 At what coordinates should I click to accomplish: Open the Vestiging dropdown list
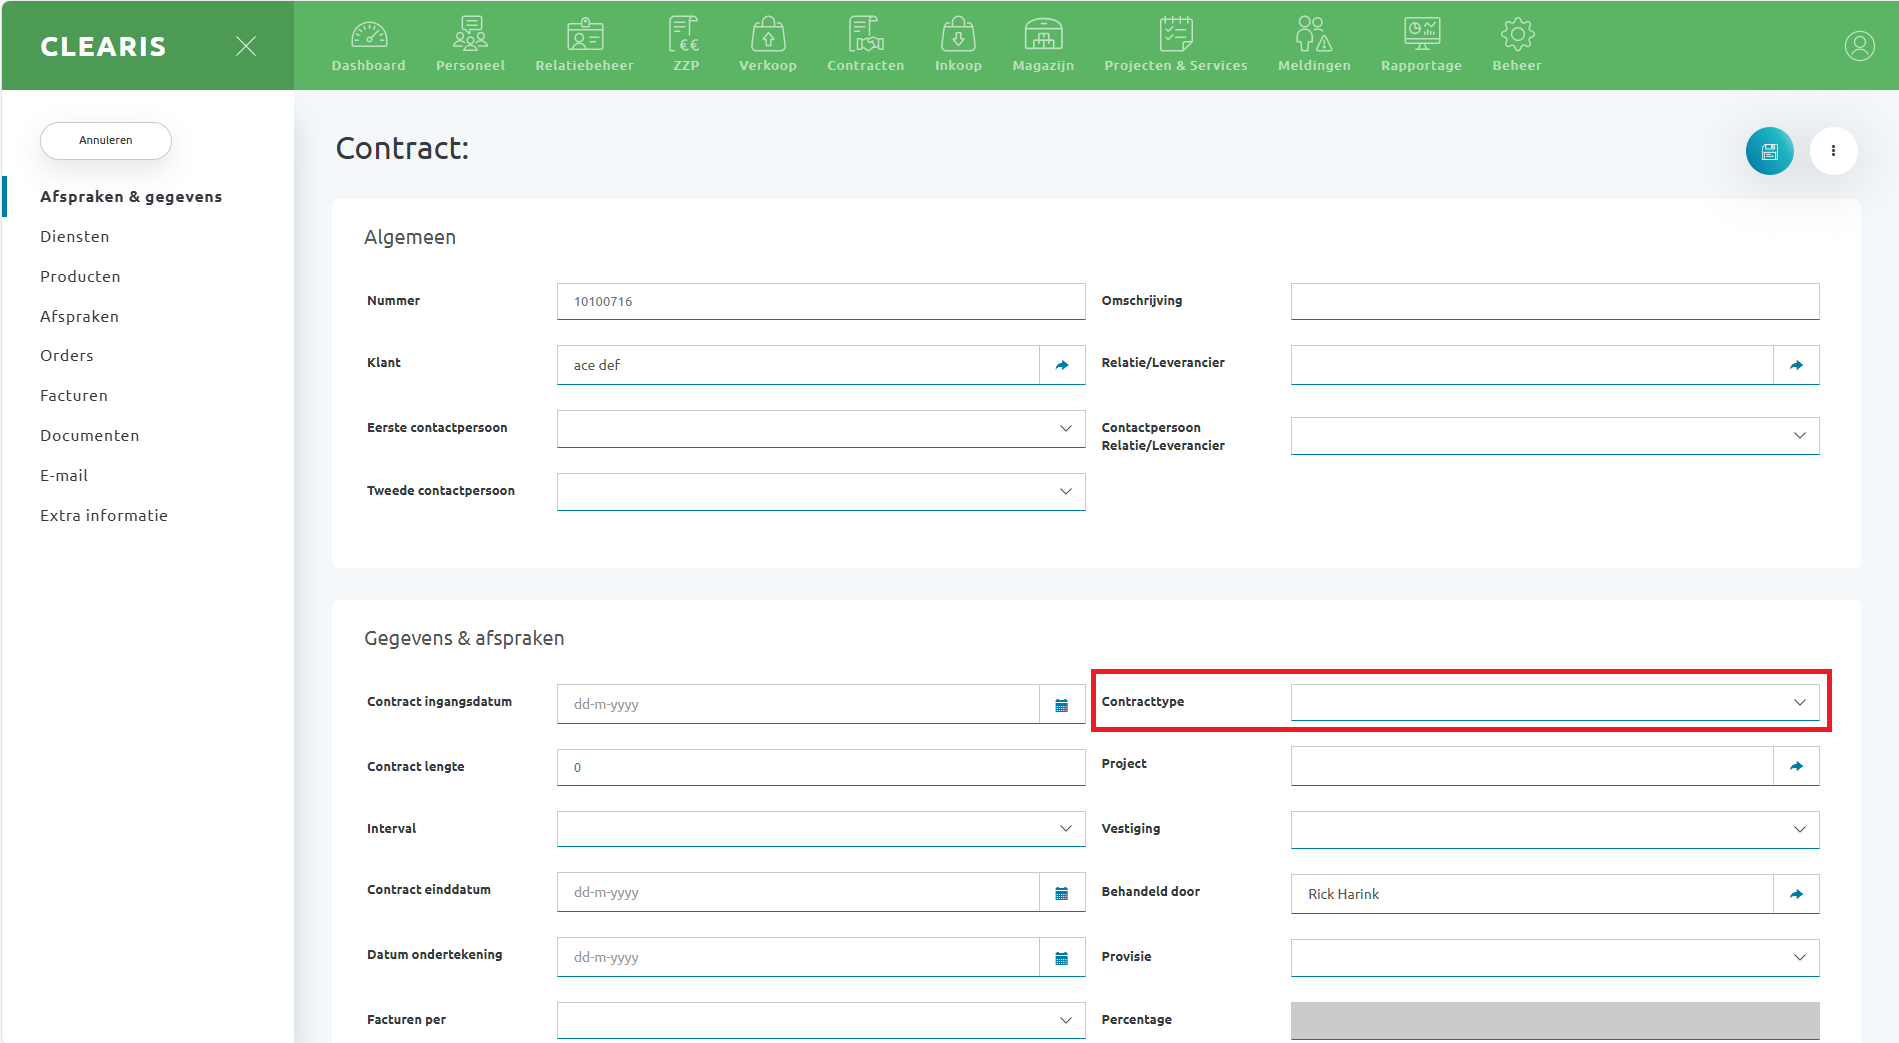pos(1554,829)
